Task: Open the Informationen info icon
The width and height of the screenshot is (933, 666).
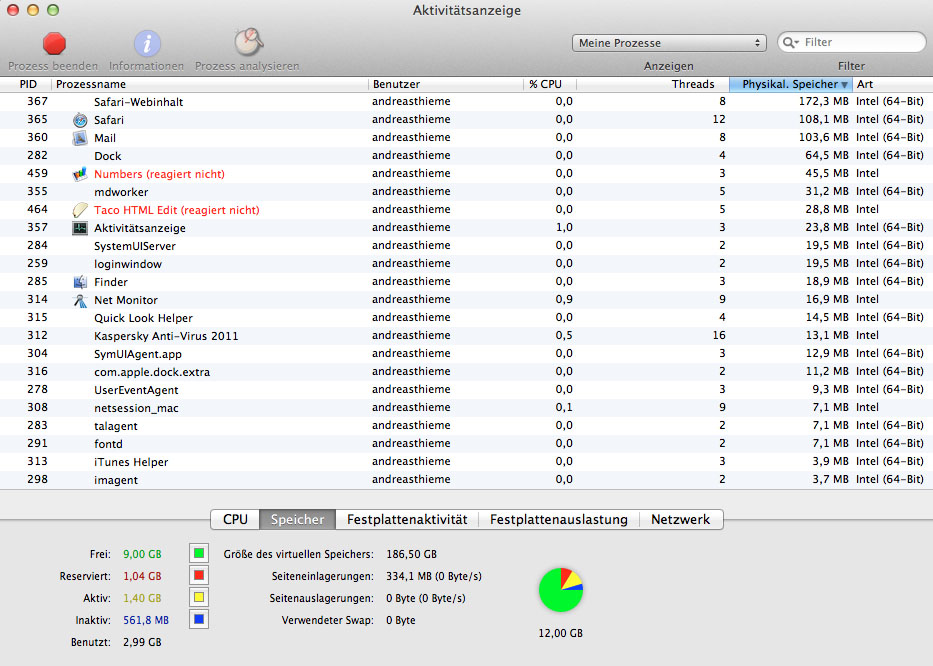Action: point(147,43)
